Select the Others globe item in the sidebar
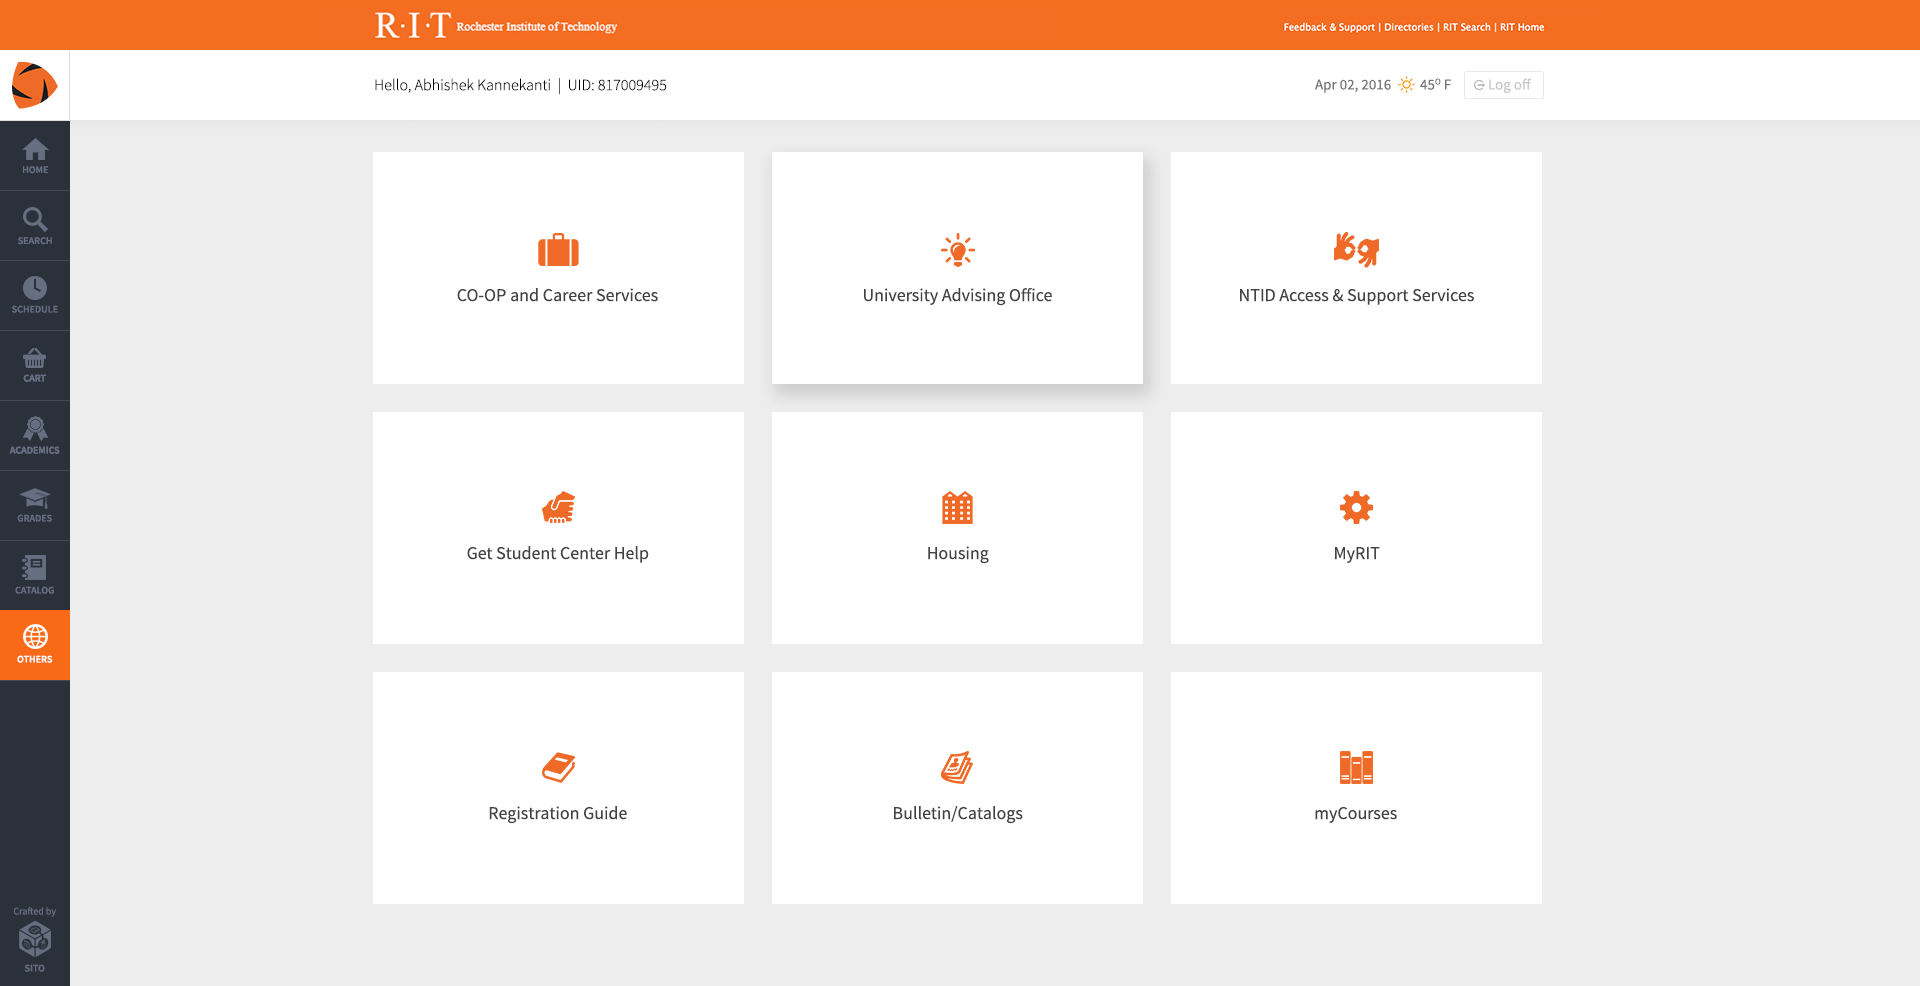Image resolution: width=1920 pixels, height=986 pixels. pyautogui.click(x=35, y=646)
